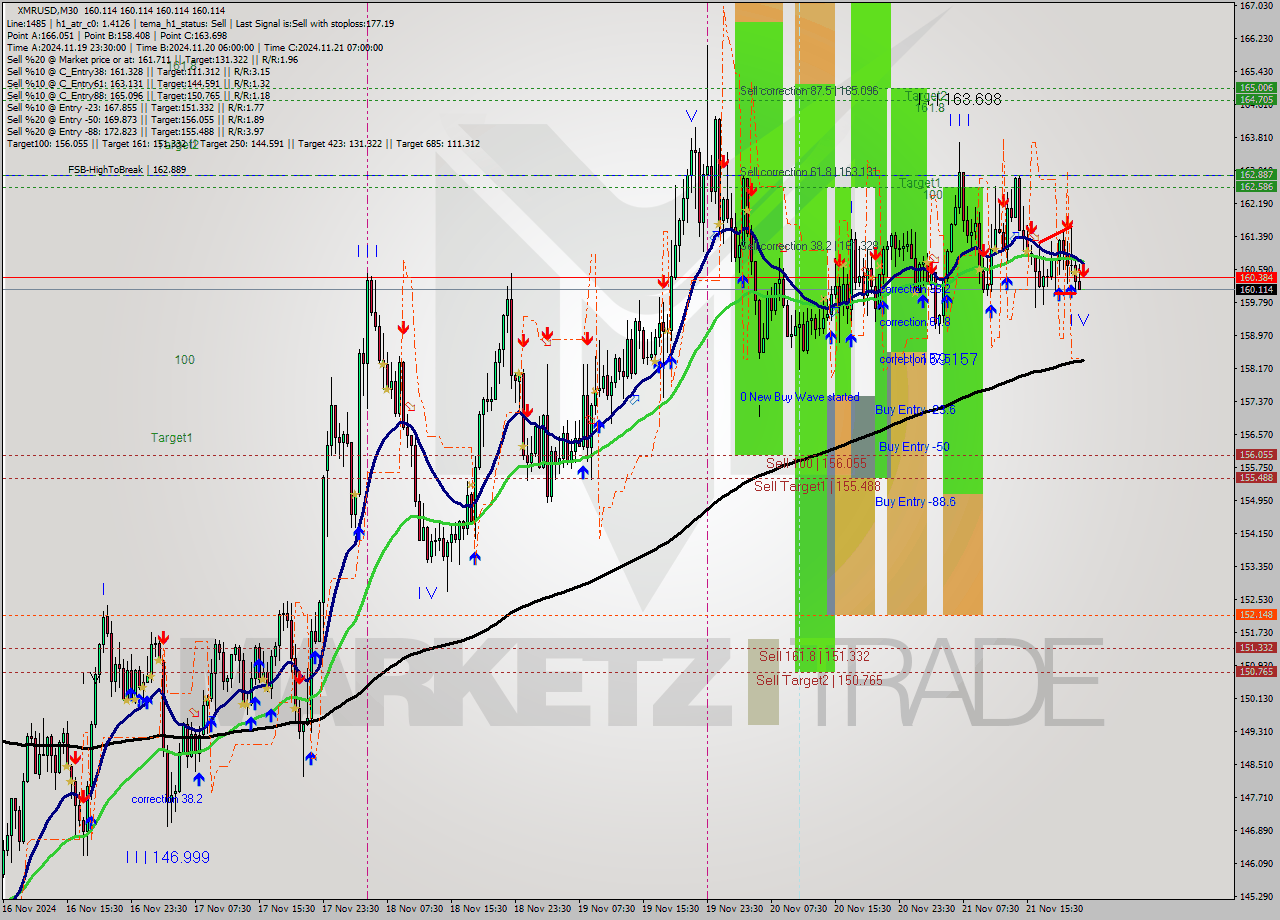Select the 'Buy Entry -88.6' label
The image size is (1280, 920).
915,502
